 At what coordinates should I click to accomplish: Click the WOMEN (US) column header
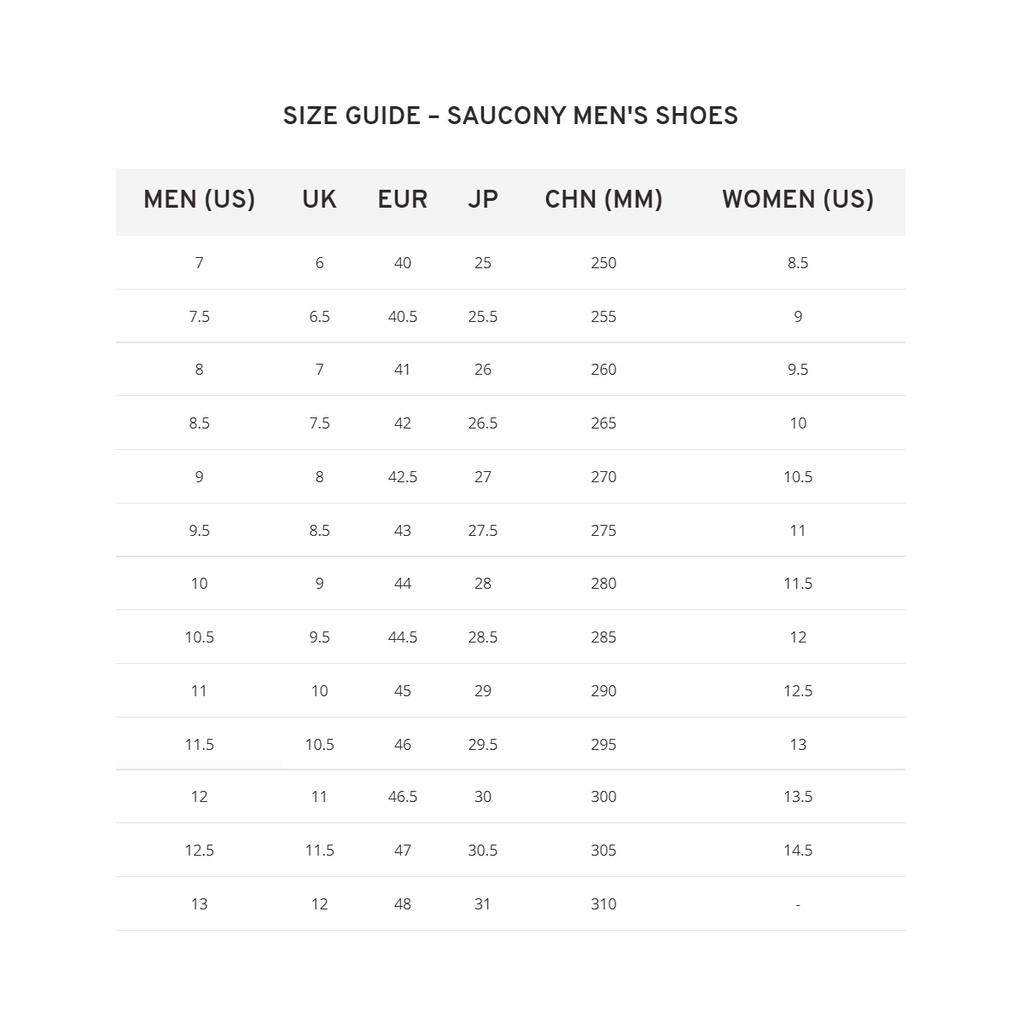(x=797, y=200)
